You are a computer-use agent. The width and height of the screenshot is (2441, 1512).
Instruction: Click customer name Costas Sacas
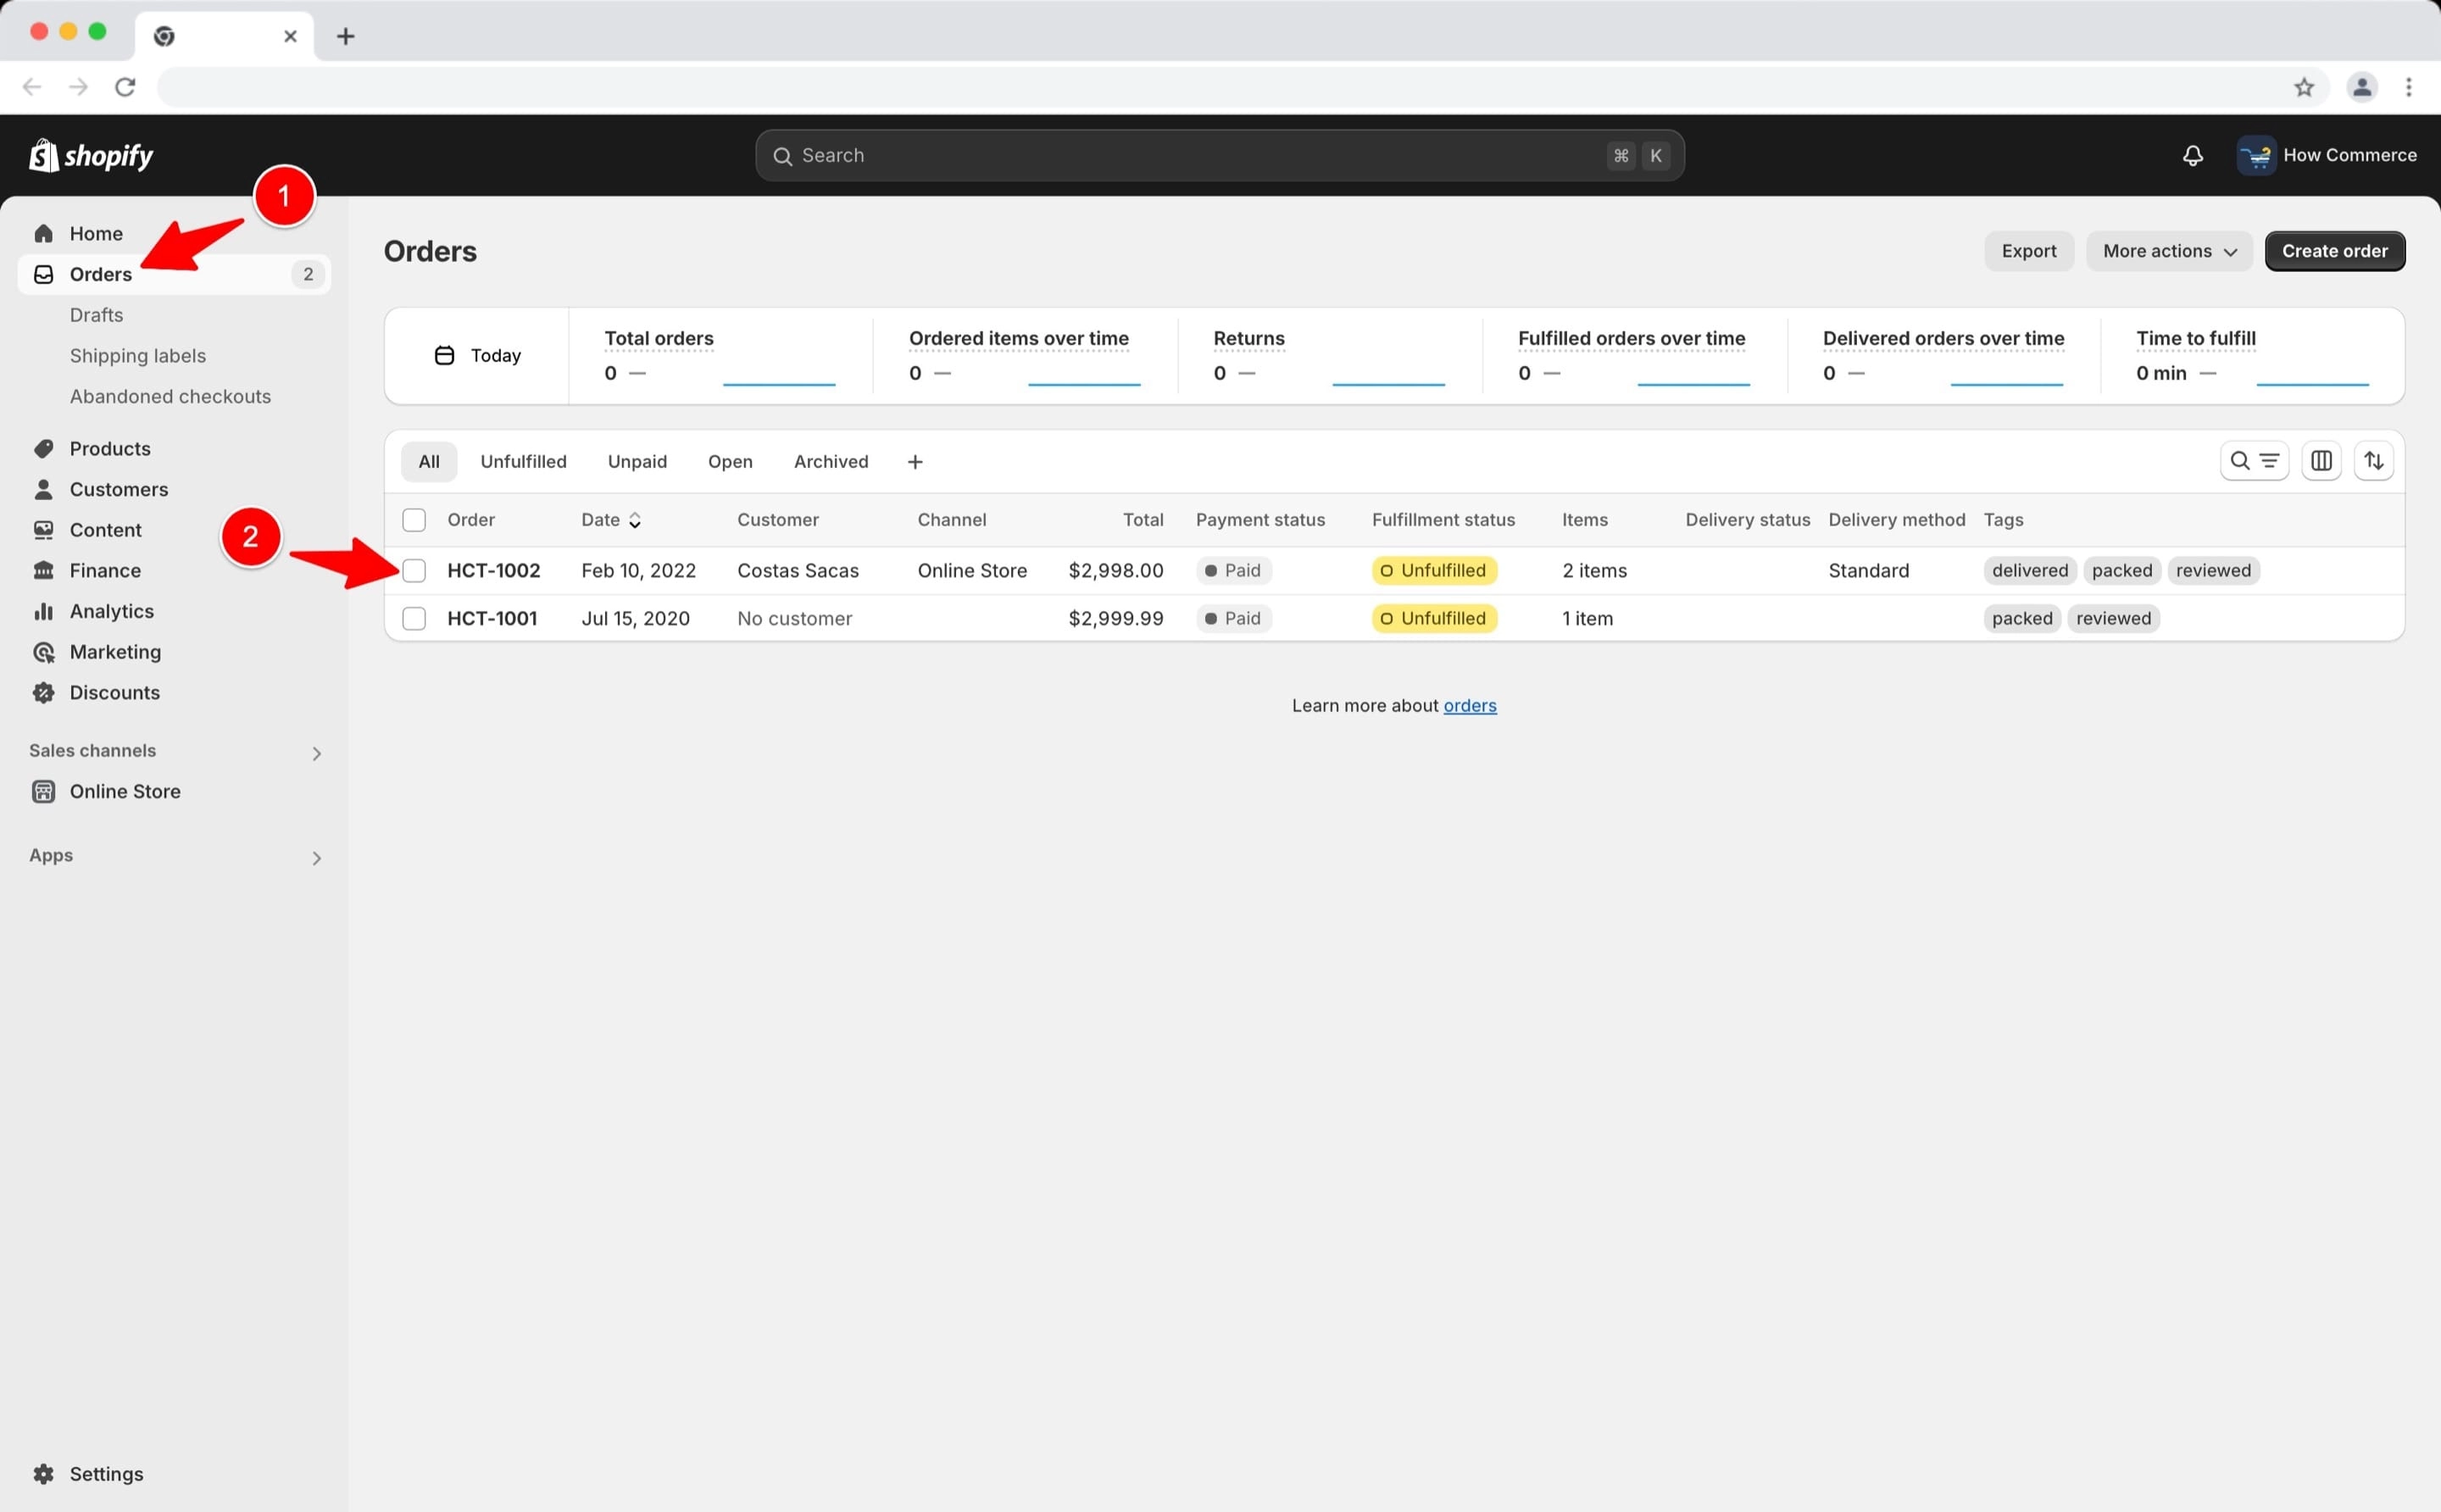click(x=797, y=570)
